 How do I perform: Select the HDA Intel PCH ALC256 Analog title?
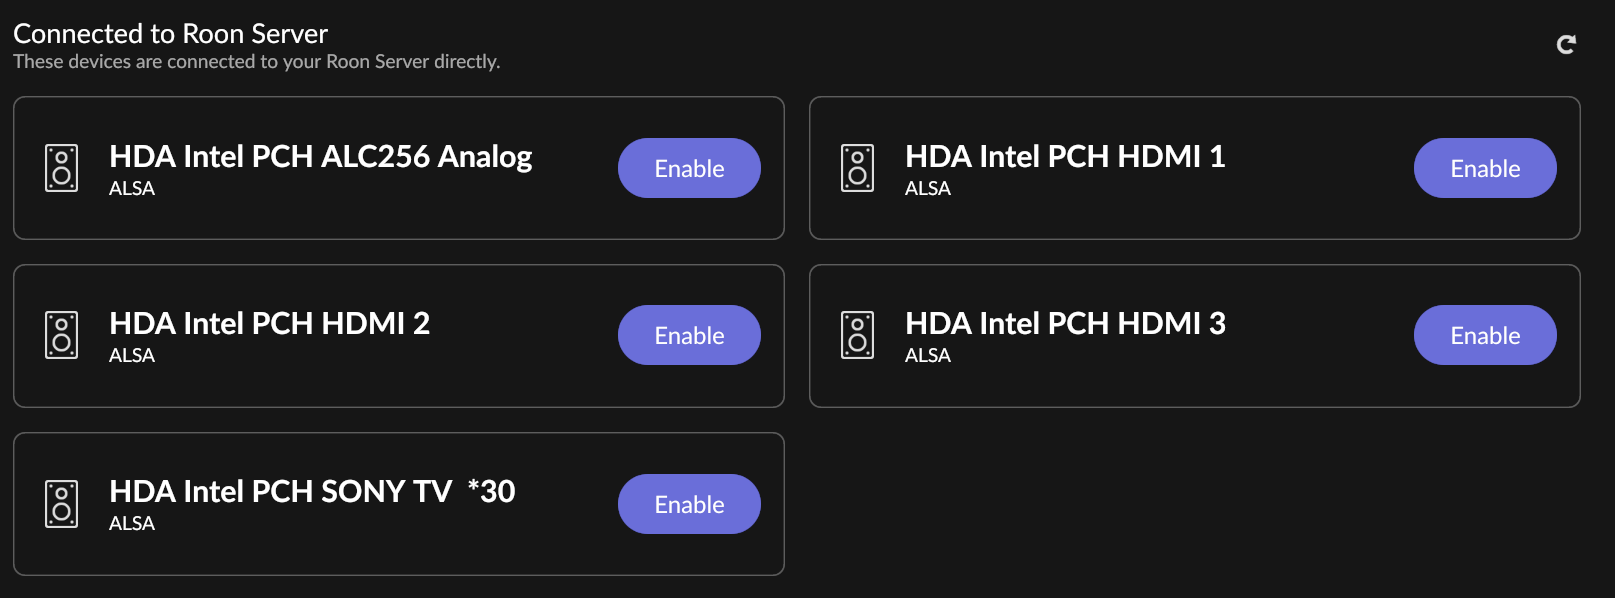320,156
